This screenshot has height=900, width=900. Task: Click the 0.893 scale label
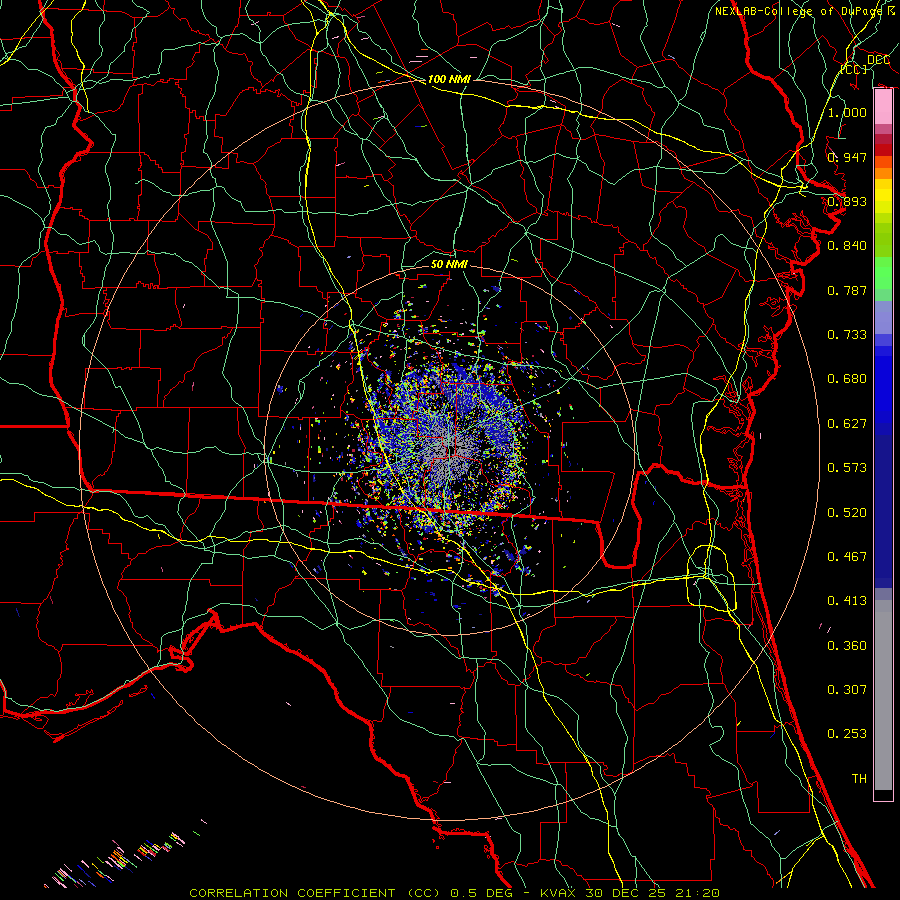(x=847, y=201)
